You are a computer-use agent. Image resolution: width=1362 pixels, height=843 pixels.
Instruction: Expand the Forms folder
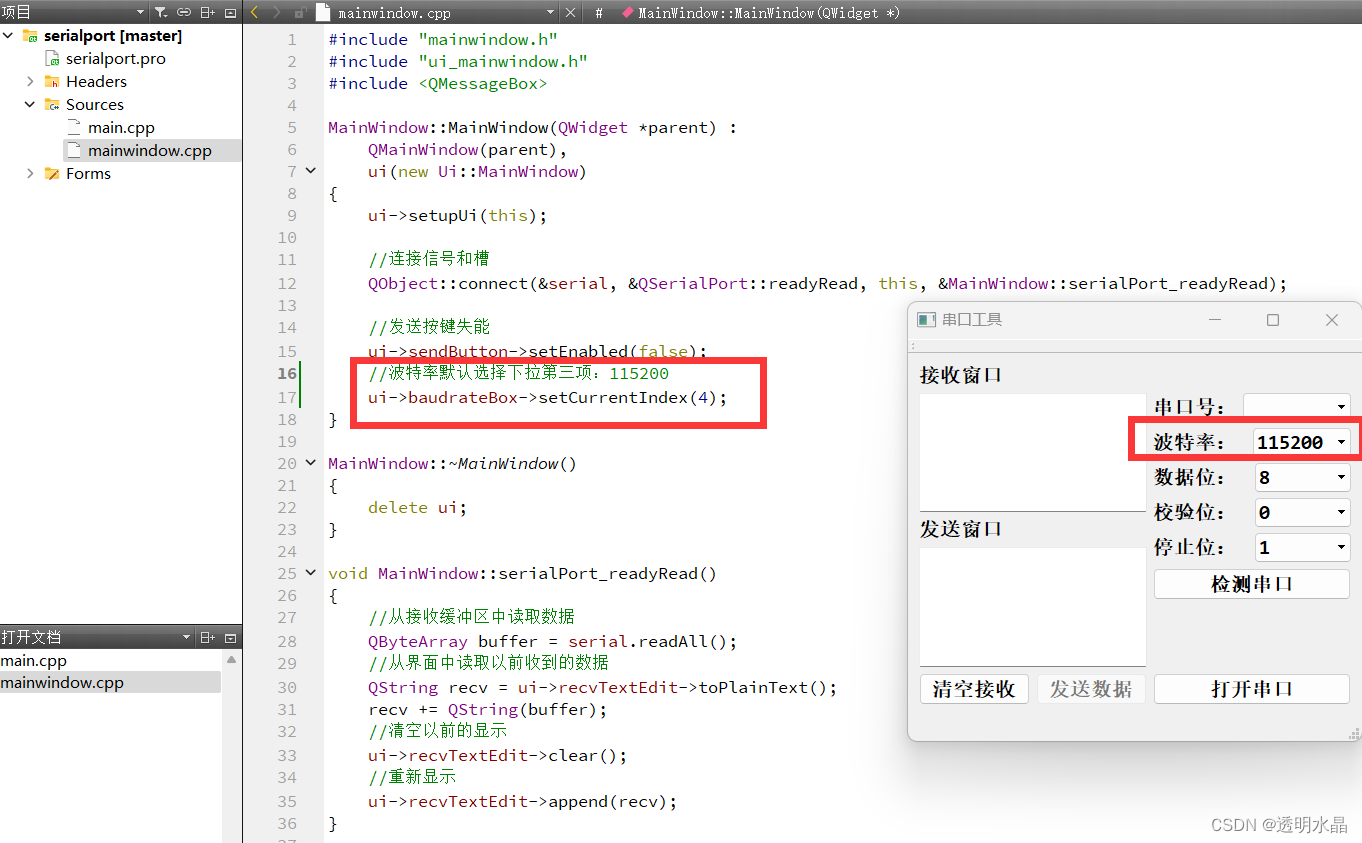30,173
